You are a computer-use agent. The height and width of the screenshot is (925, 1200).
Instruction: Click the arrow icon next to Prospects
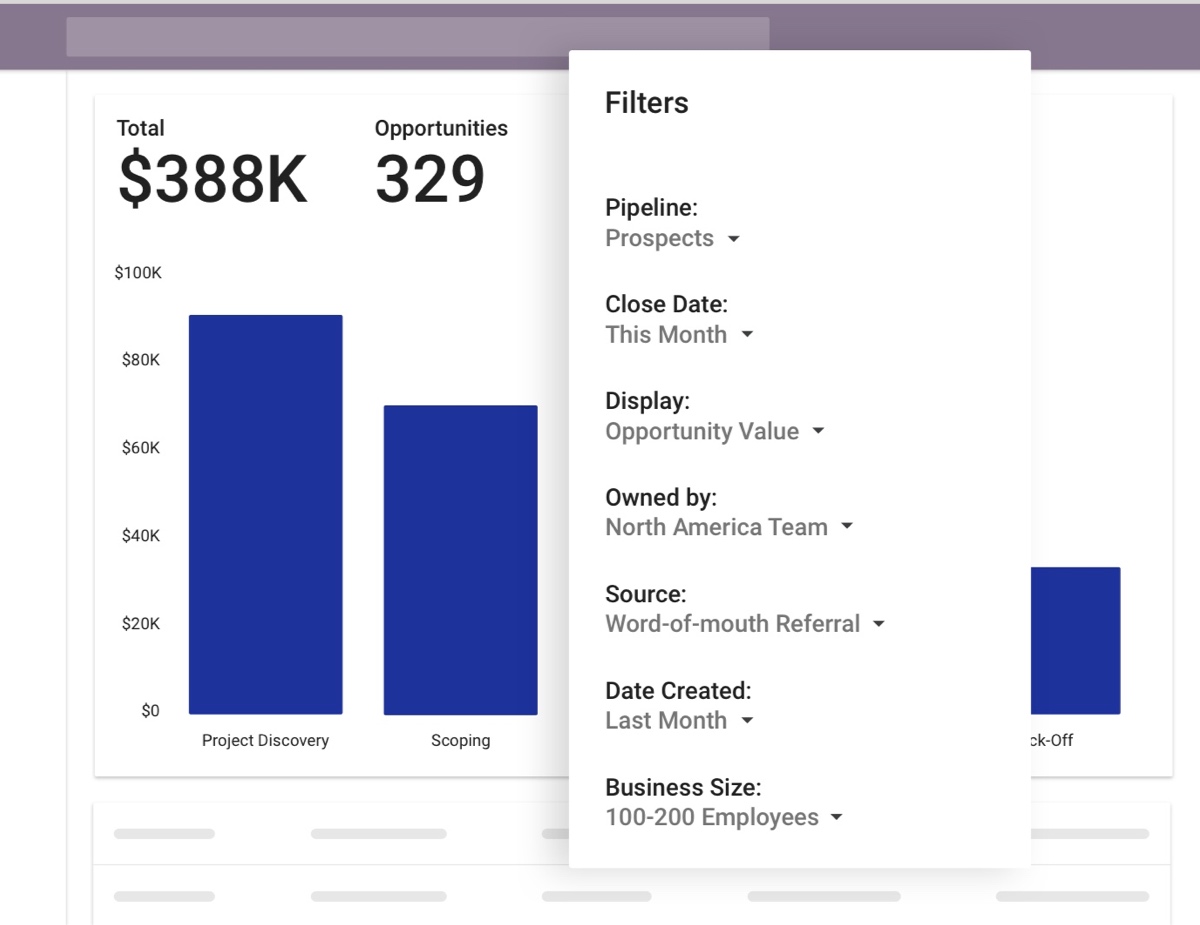coord(733,240)
